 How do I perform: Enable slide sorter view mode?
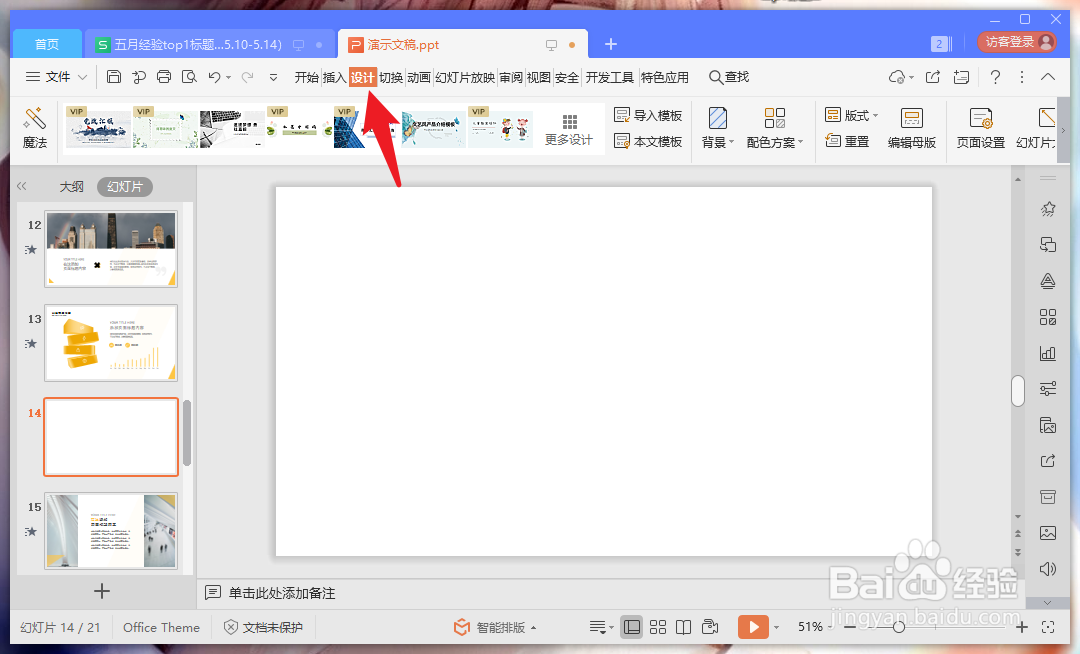[x=658, y=626]
